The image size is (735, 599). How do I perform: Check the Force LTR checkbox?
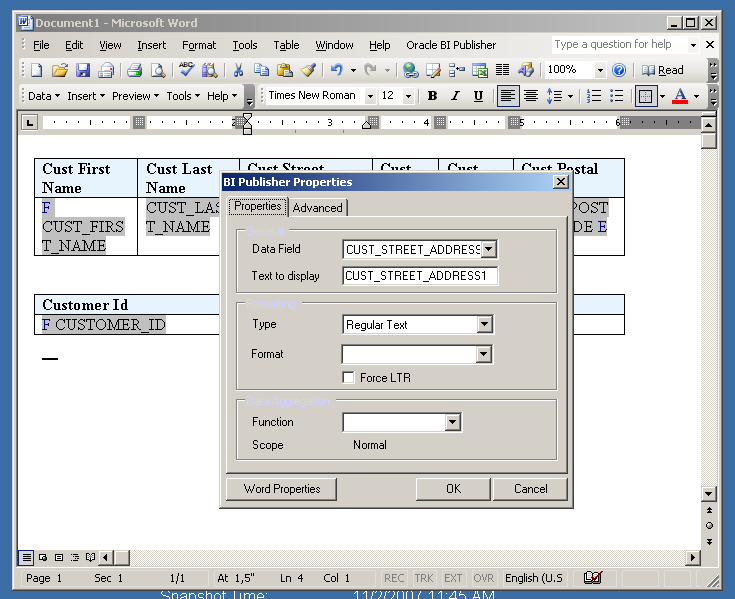(x=348, y=377)
